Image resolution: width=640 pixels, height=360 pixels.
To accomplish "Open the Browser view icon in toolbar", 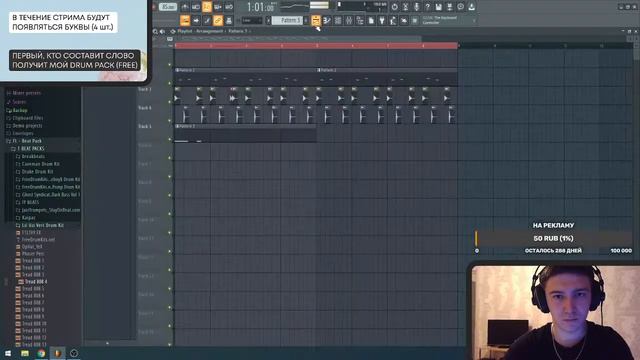I will [360, 20].
